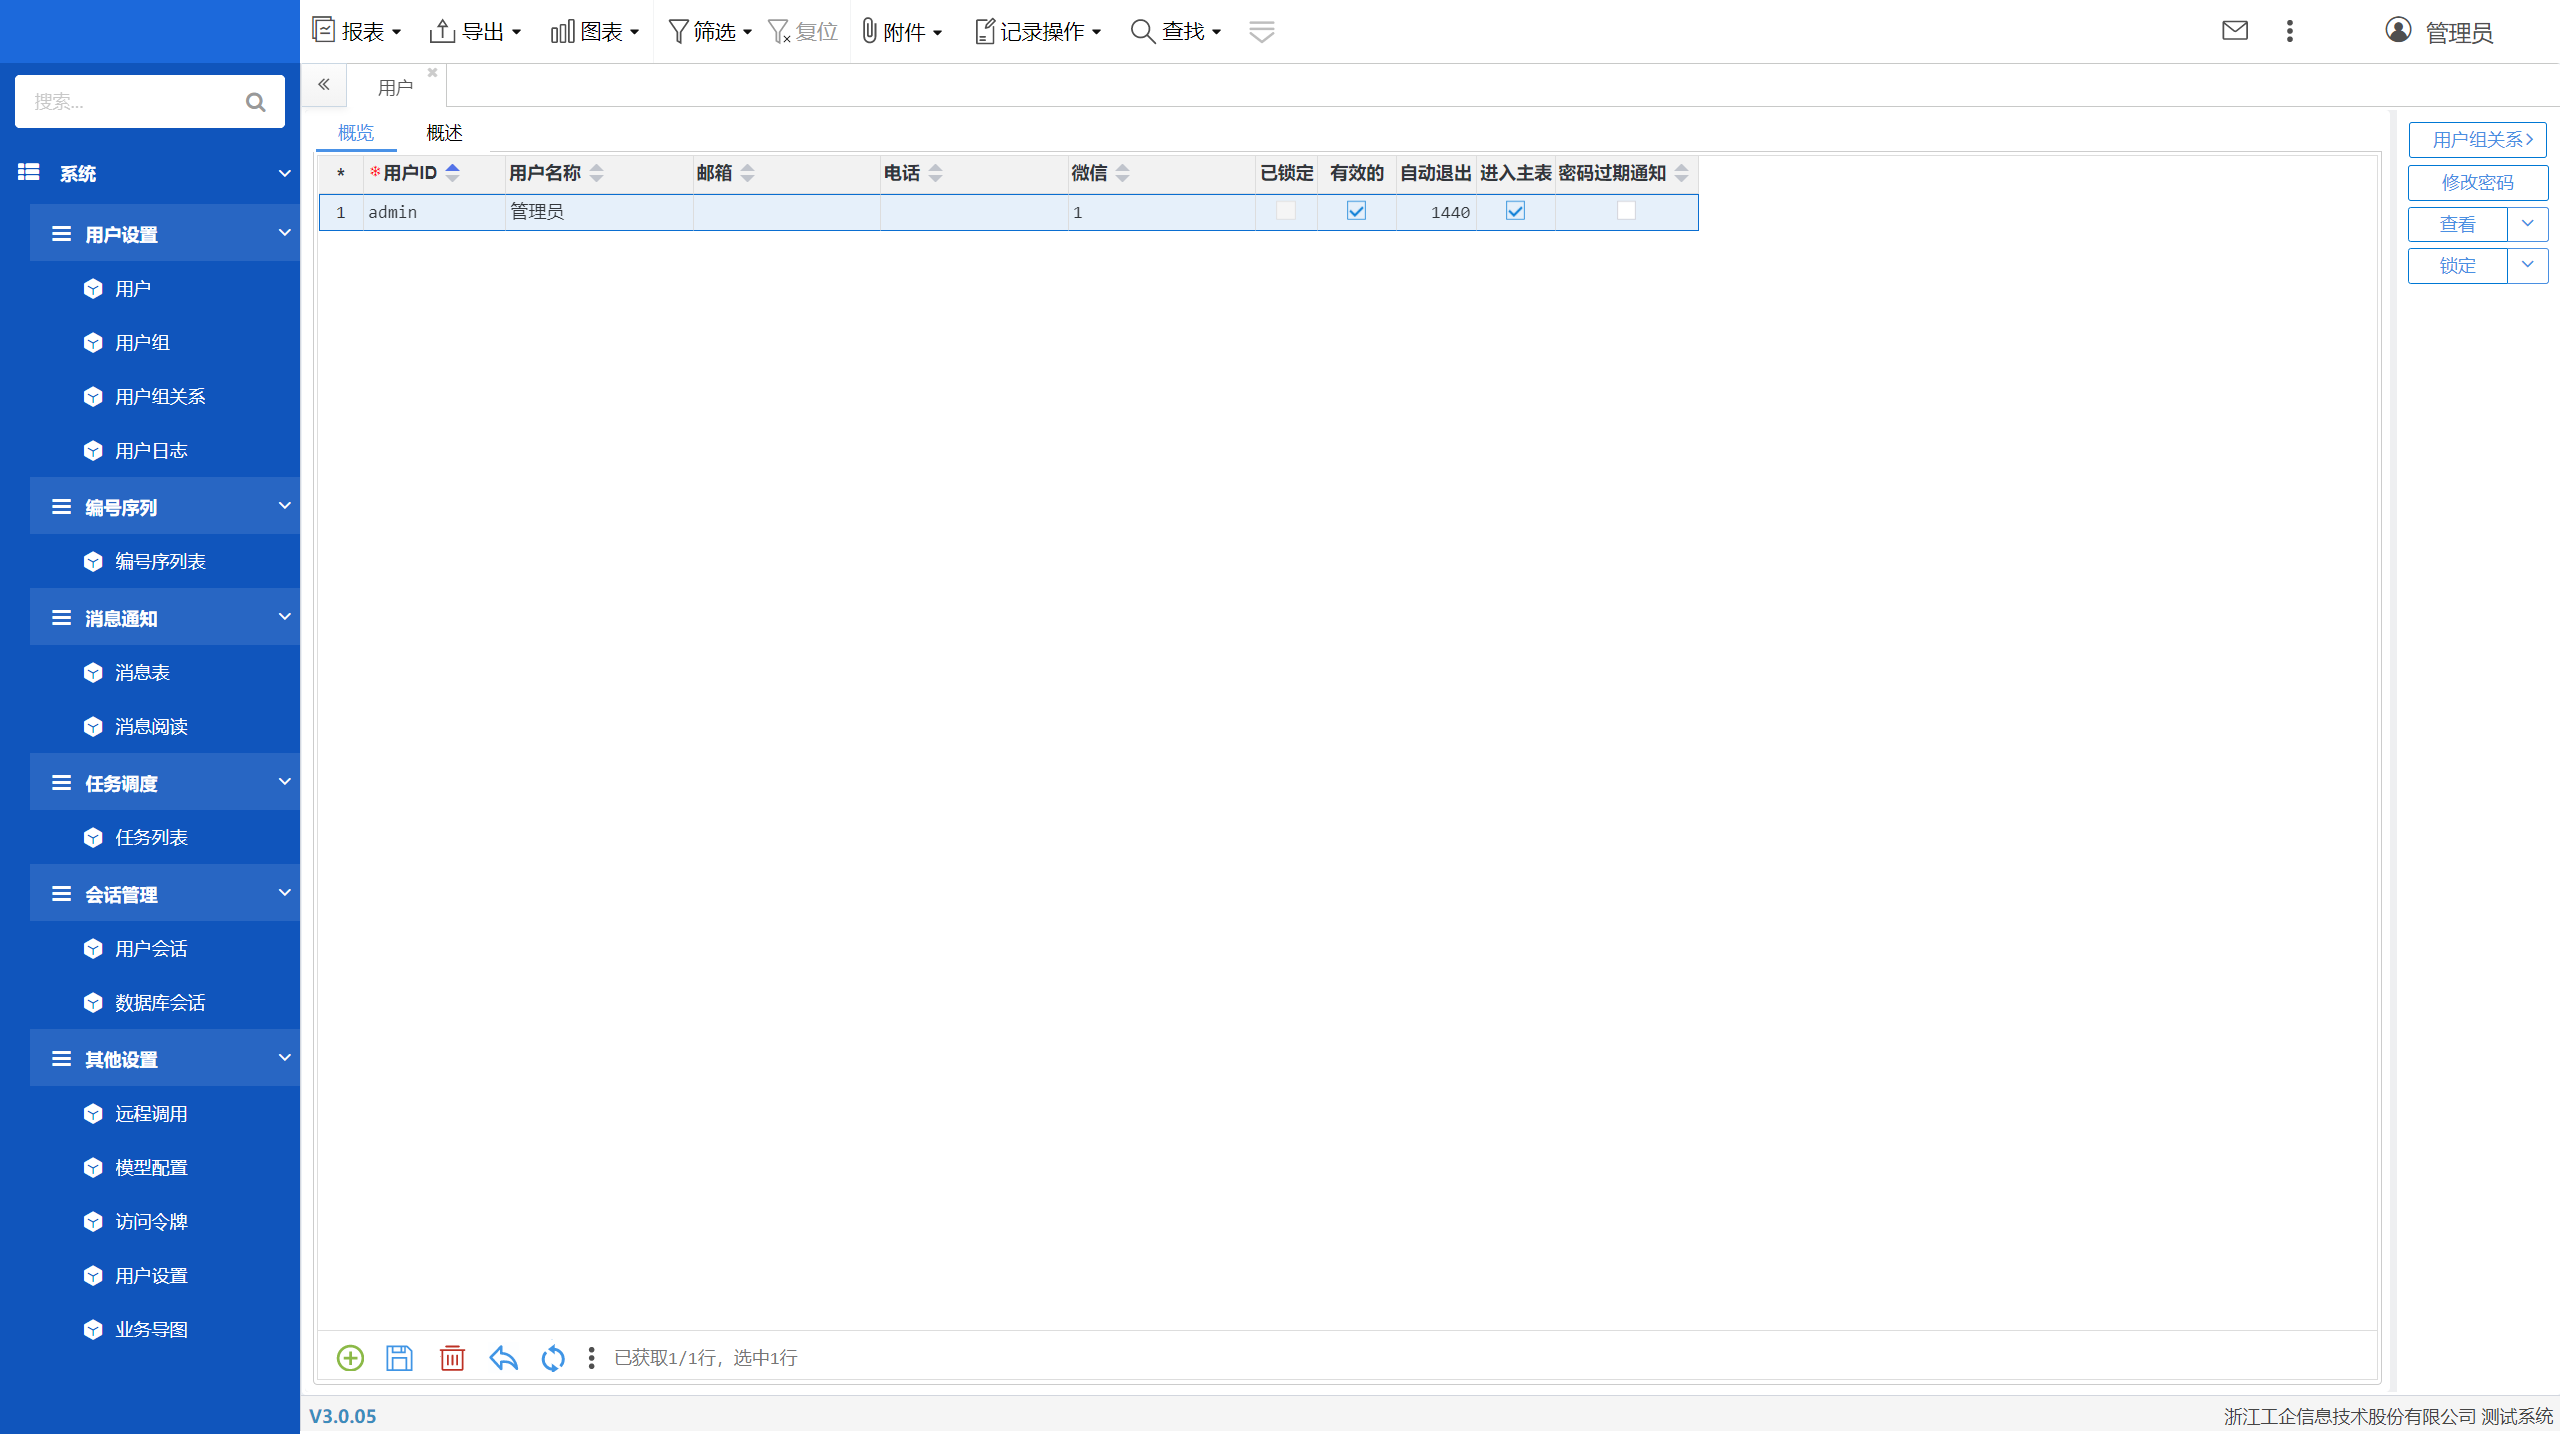Sort by the 用户ID column arrows
Viewport: 2560px width, 1434px height.
pos(453,173)
